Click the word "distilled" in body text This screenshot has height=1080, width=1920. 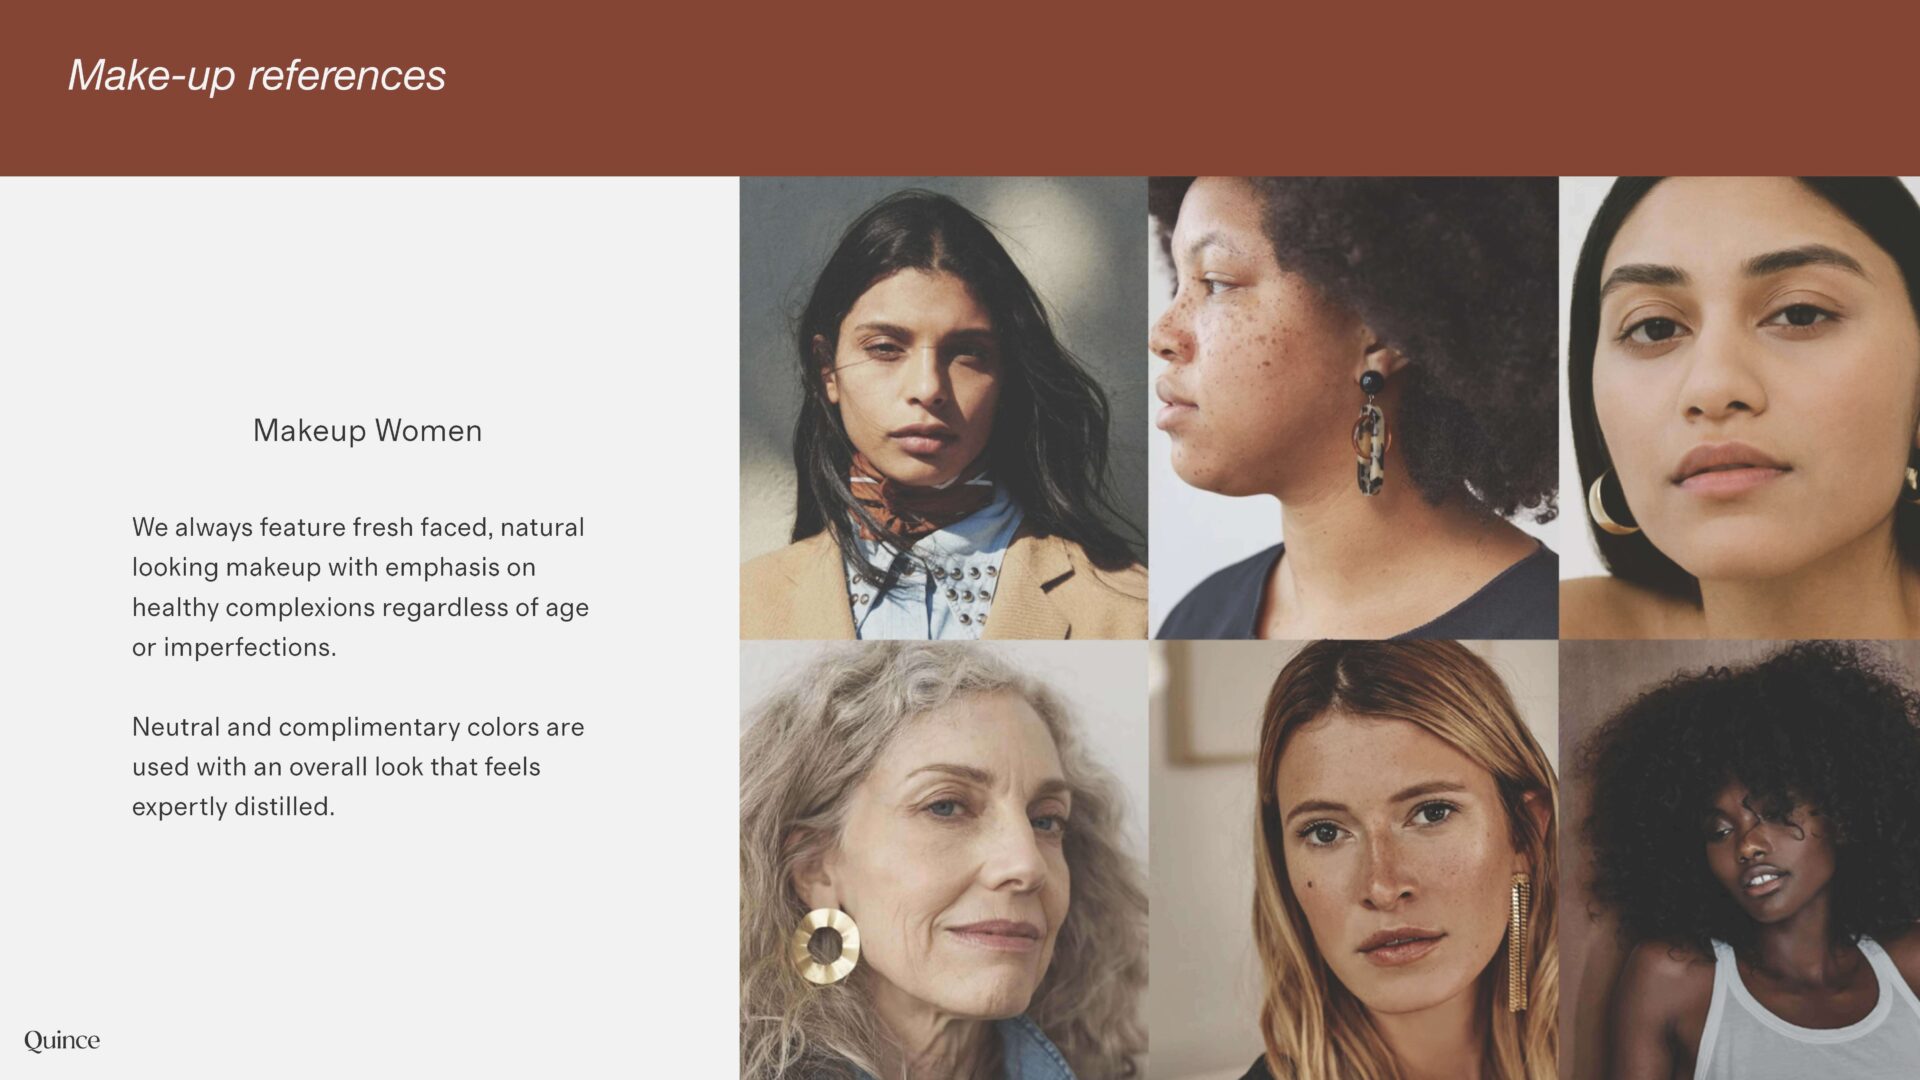284,807
